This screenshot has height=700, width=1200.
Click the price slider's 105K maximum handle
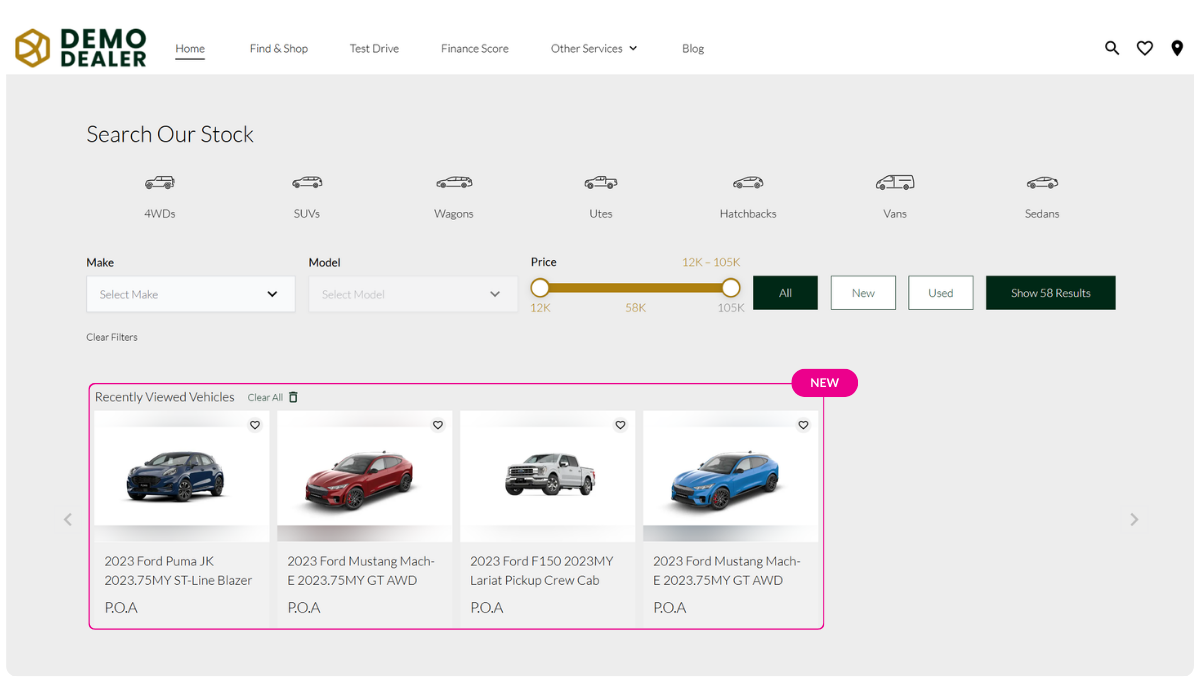[x=731, y=288]
